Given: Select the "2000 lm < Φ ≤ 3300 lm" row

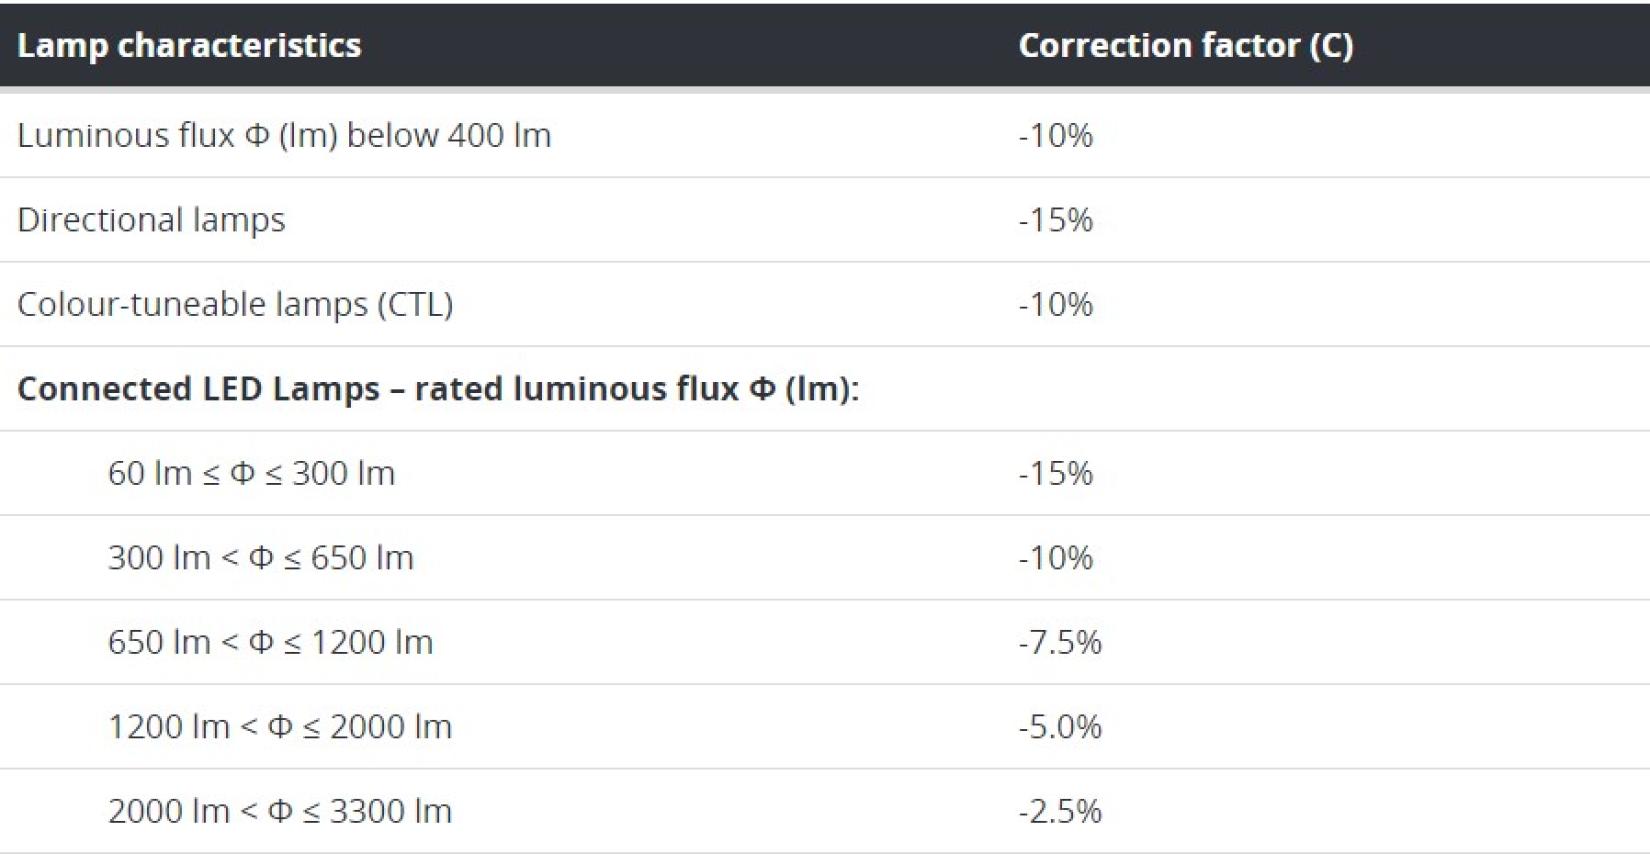Looking at the screenshot, I should [x=825, y=811].
